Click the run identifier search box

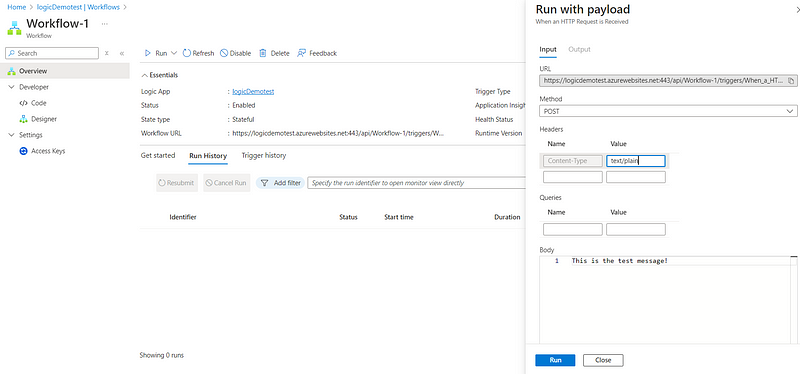416,183
